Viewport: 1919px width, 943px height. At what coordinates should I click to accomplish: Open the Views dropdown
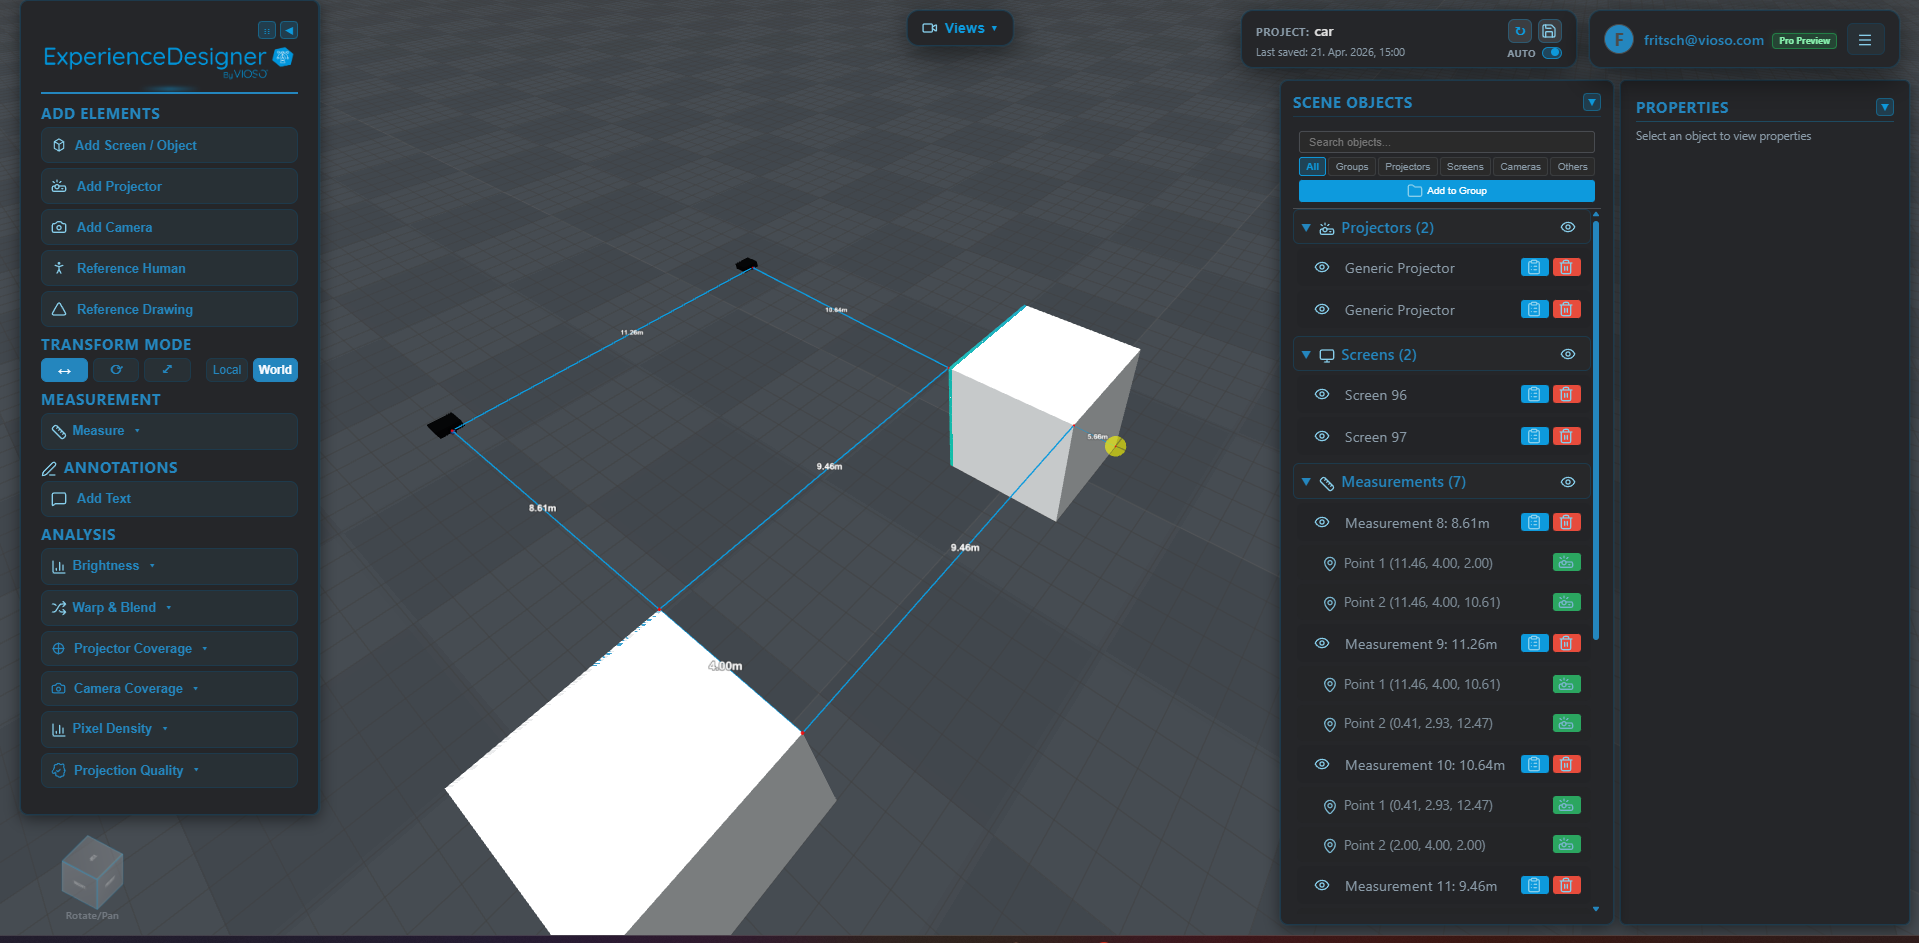point(958,27)
